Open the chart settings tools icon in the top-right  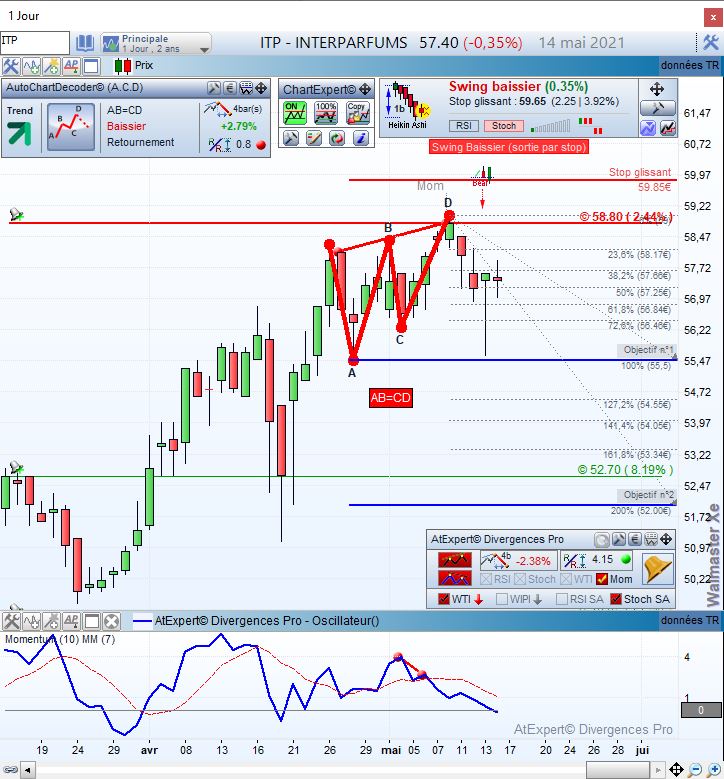click(x=711, y=42)
